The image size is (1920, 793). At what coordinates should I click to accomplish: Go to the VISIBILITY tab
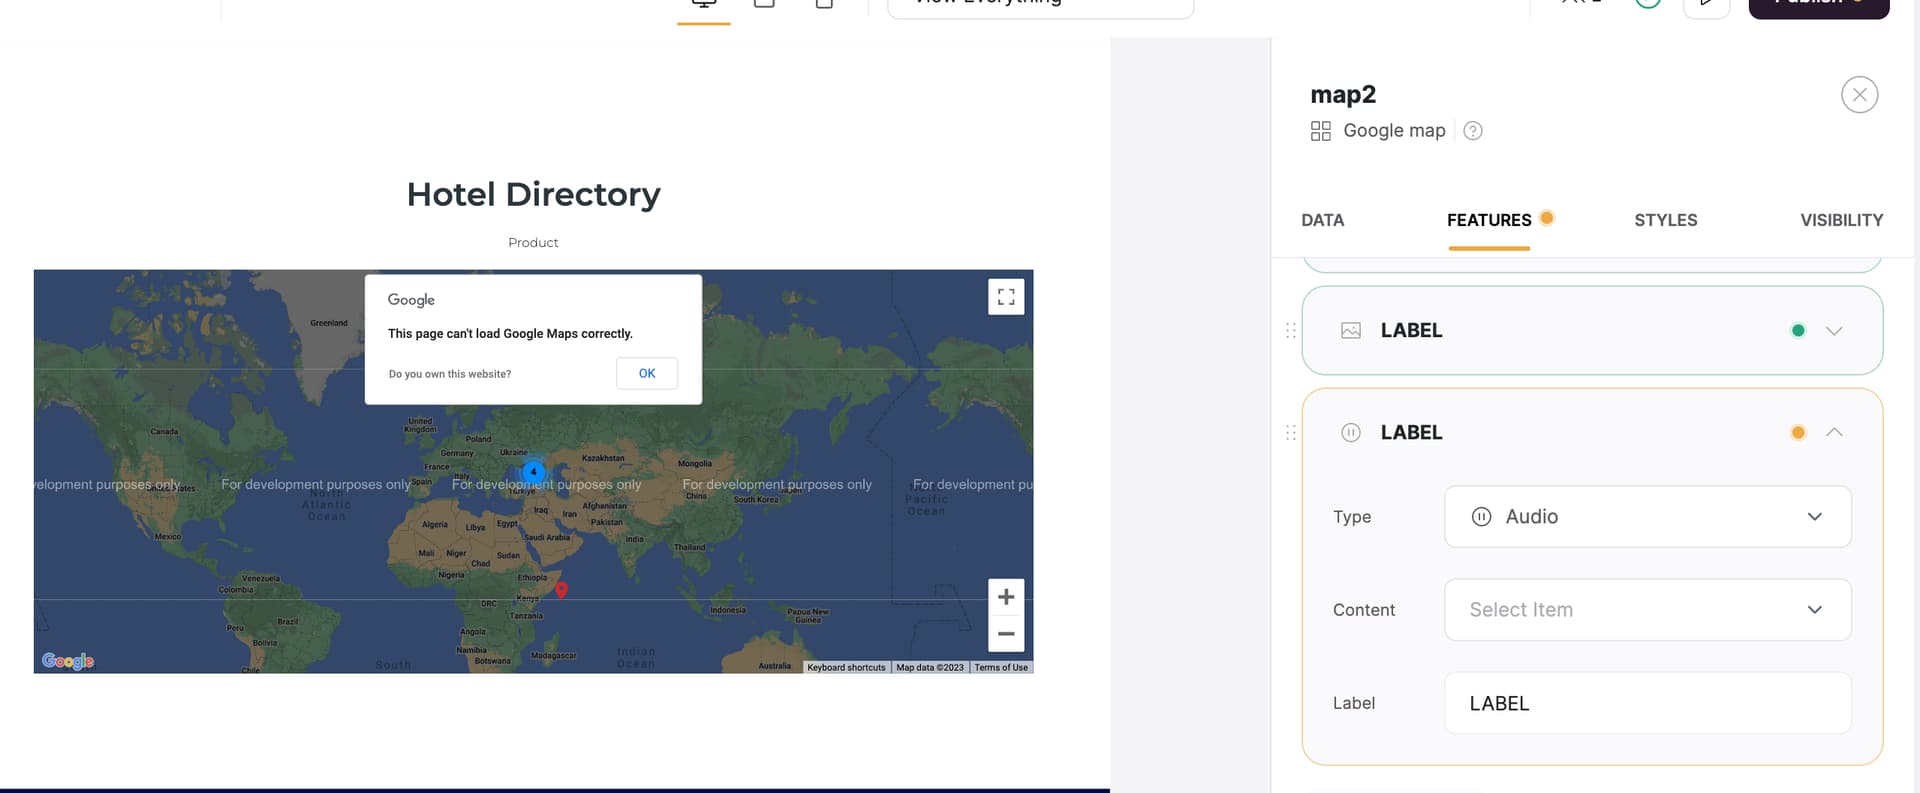[1841, 220]
